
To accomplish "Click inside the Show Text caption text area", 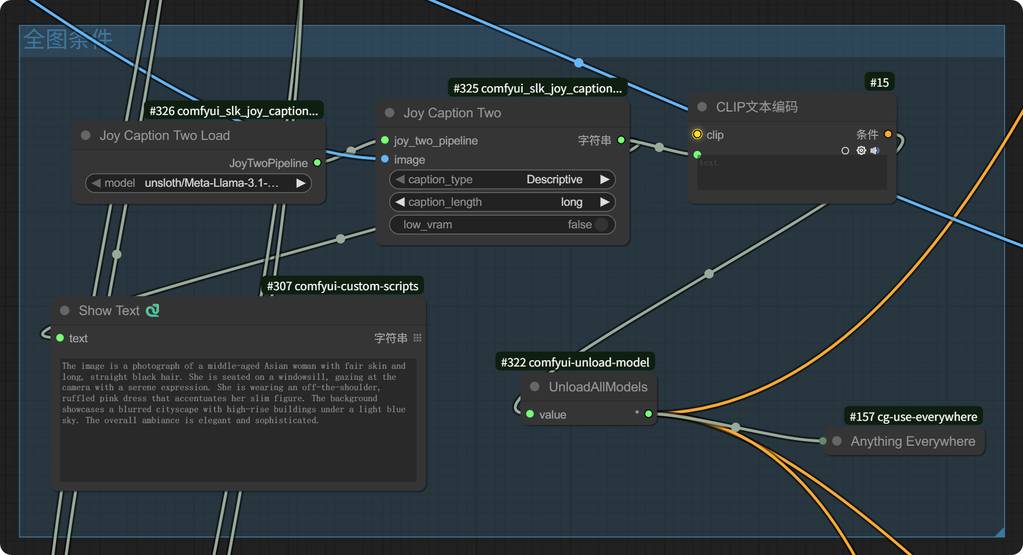I will tap(238, 420).
